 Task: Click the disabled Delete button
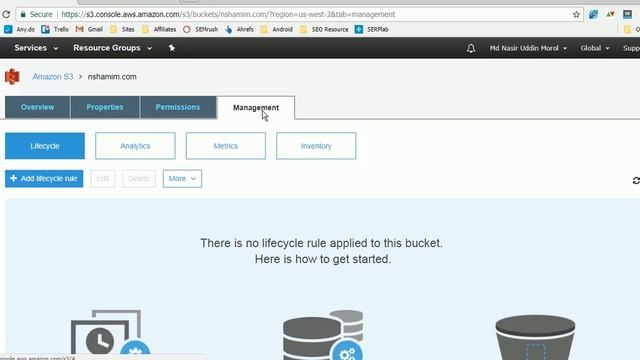pyautogui.click(x=139, y=179)
